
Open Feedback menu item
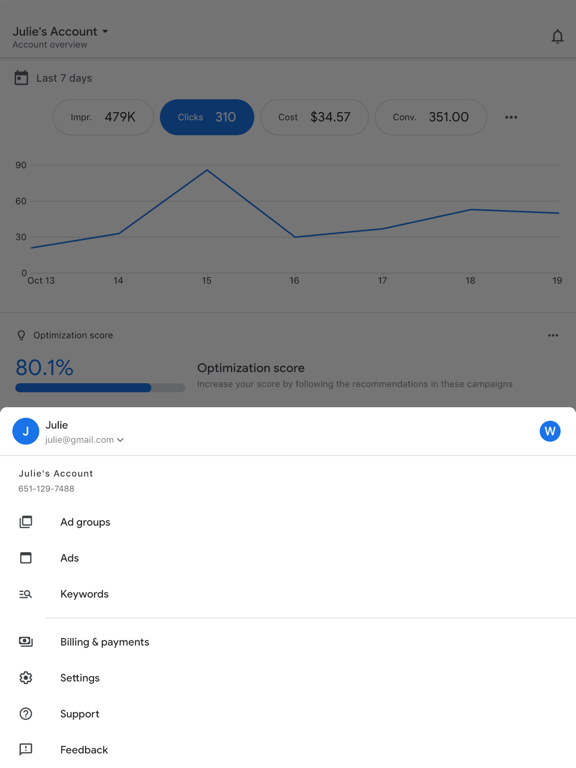click(x=288, y=749)
